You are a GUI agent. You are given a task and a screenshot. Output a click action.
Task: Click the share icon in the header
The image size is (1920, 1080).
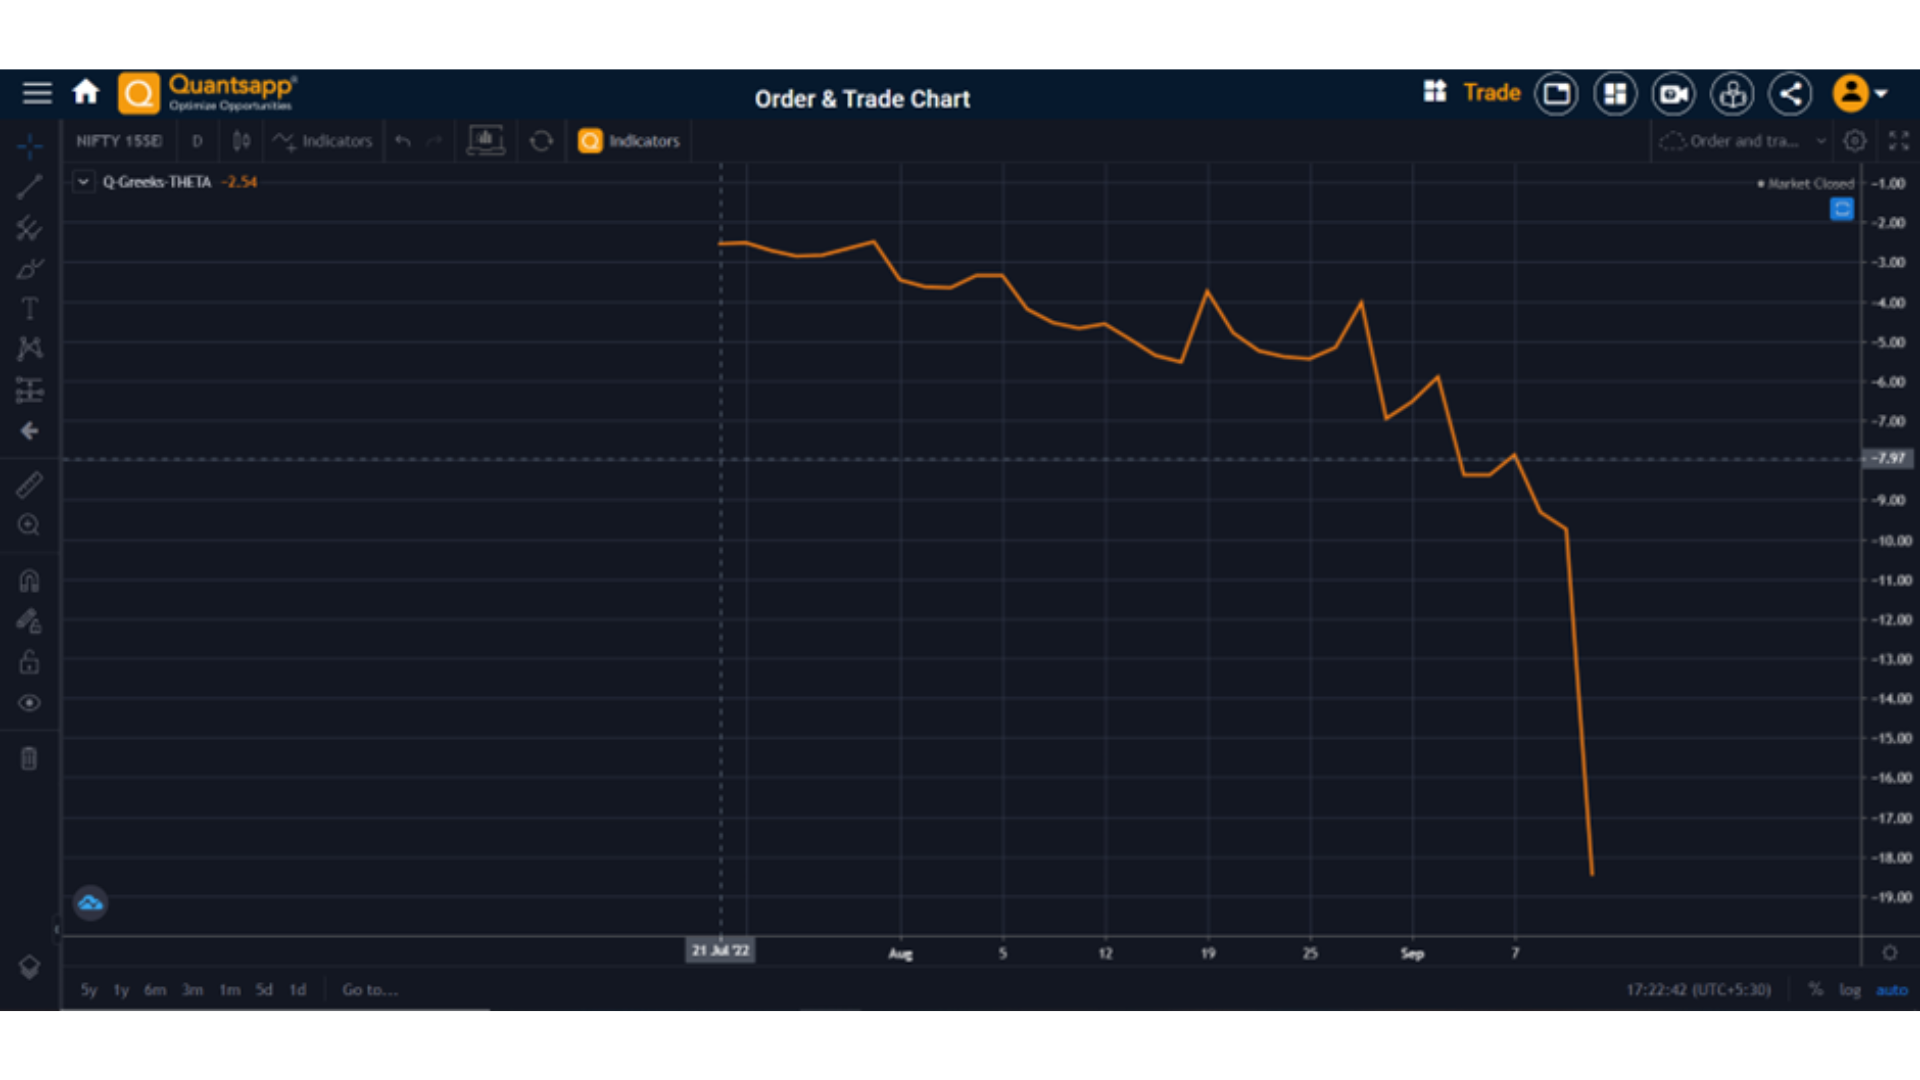point(1790,93)
